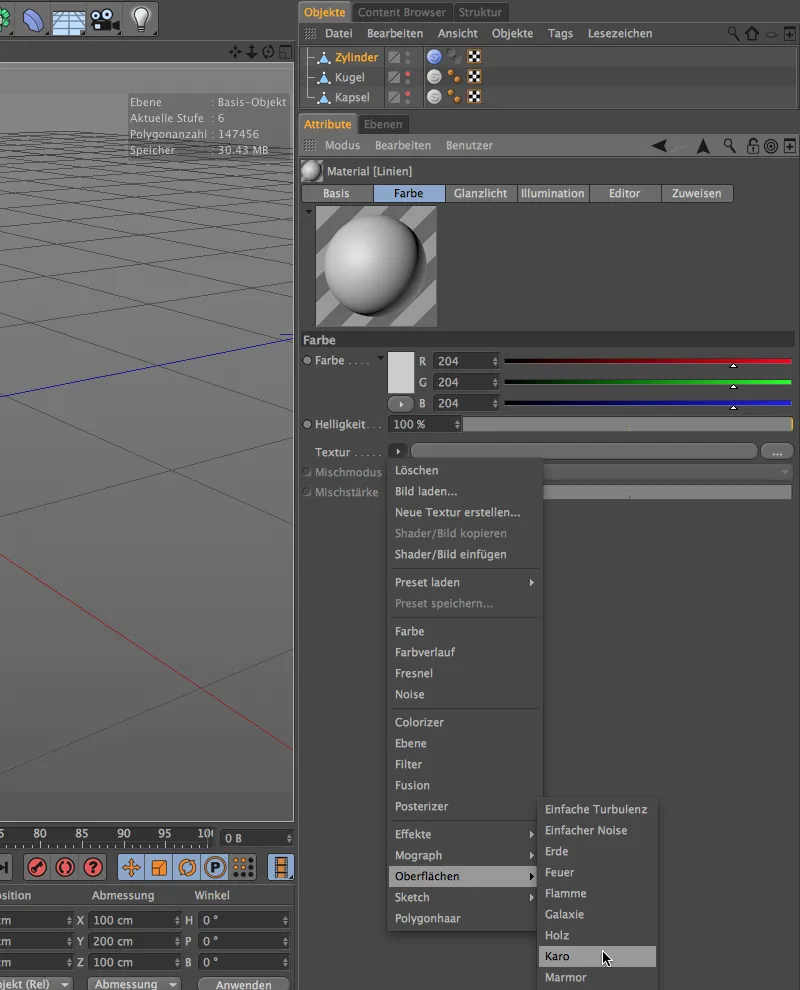Add a floor object via grid icon
Screen dimensions: 800x990
(x=69, y=21)
